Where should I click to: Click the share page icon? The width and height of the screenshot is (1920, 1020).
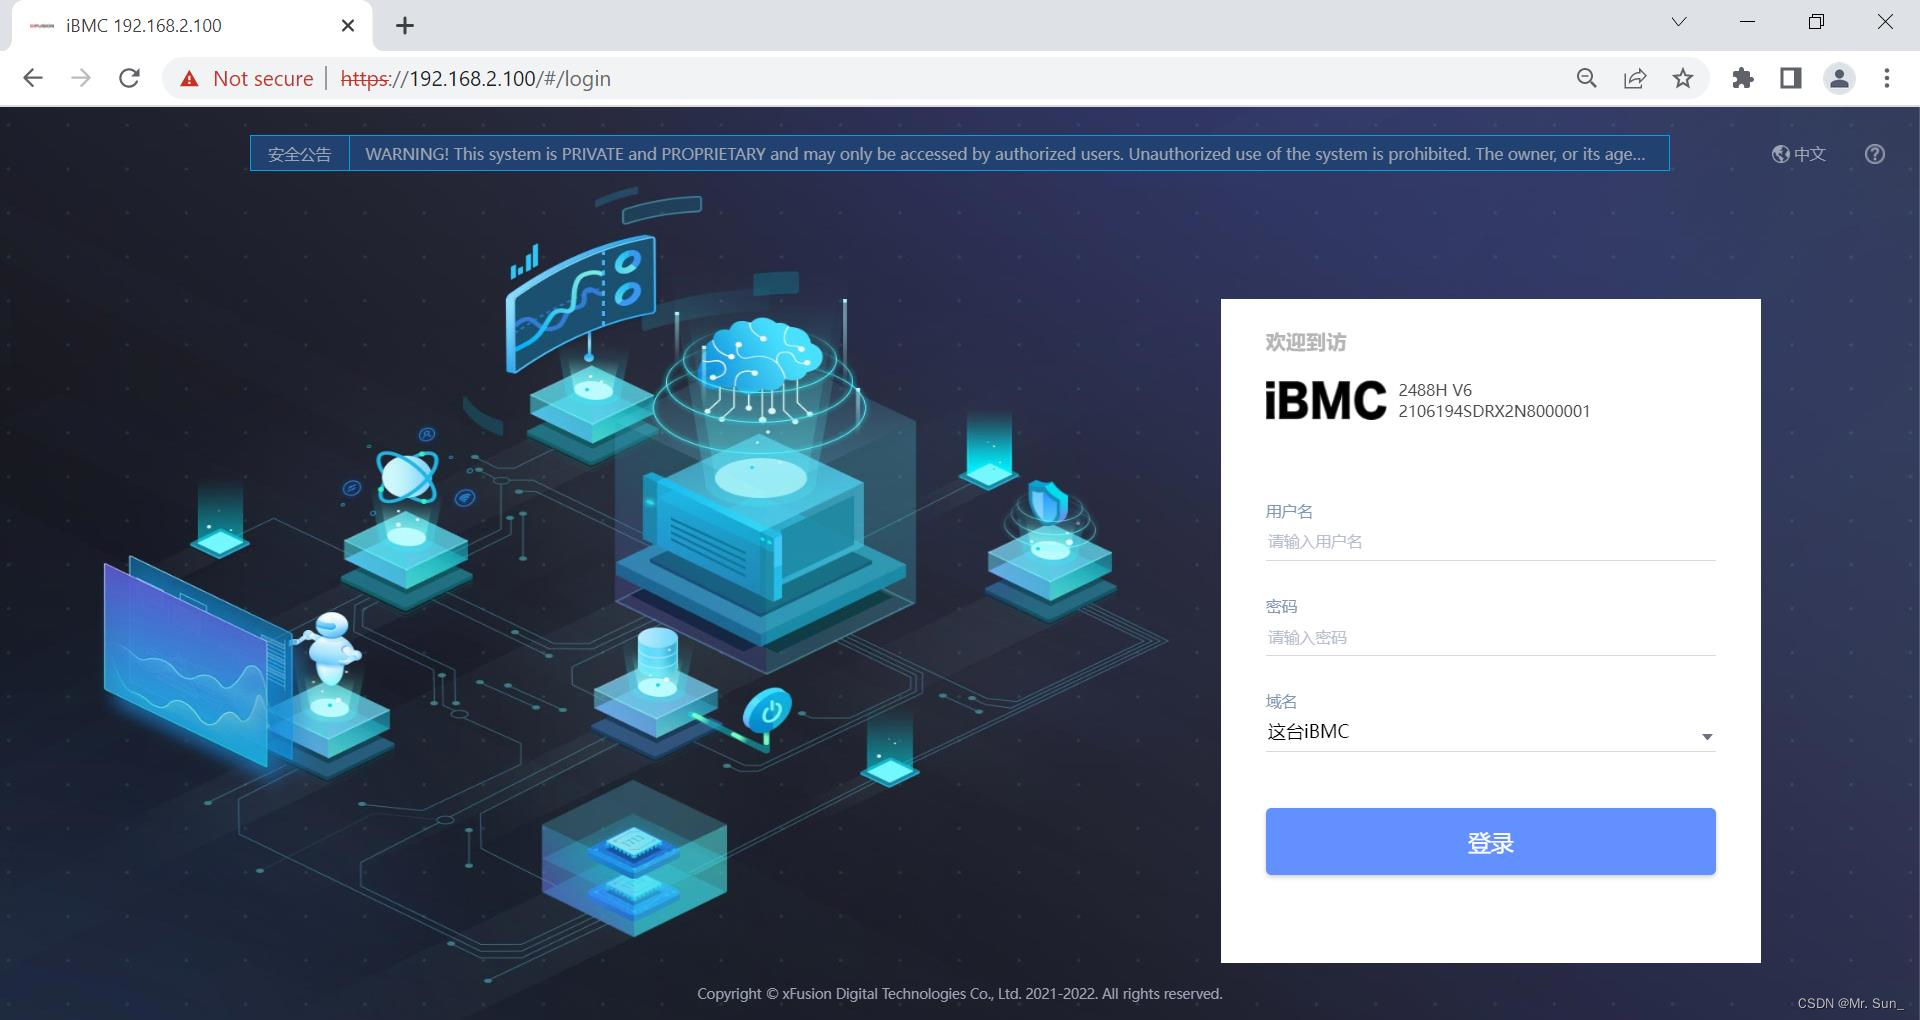point(1635,78)
